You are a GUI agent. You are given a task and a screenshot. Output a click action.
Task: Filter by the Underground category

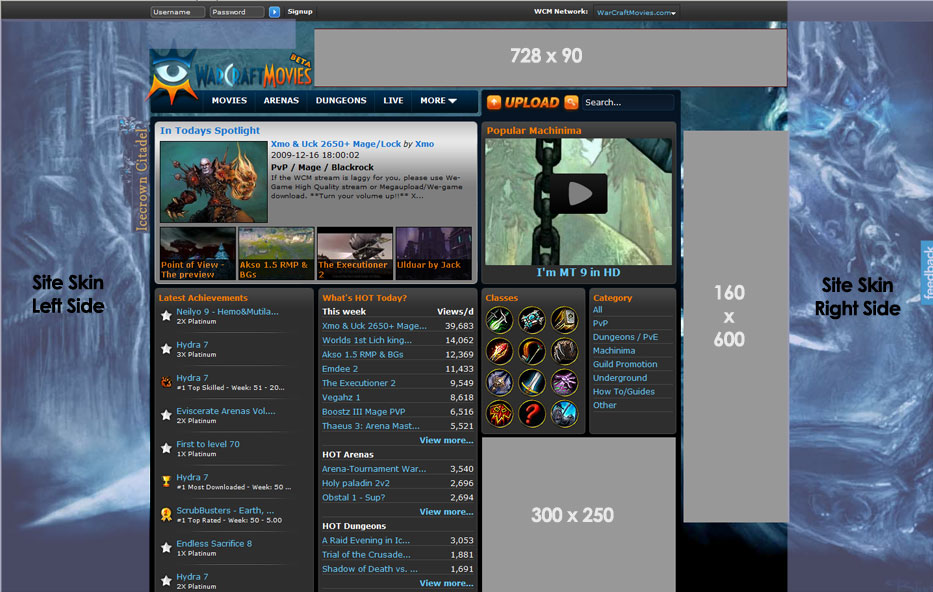click(620, 378)
